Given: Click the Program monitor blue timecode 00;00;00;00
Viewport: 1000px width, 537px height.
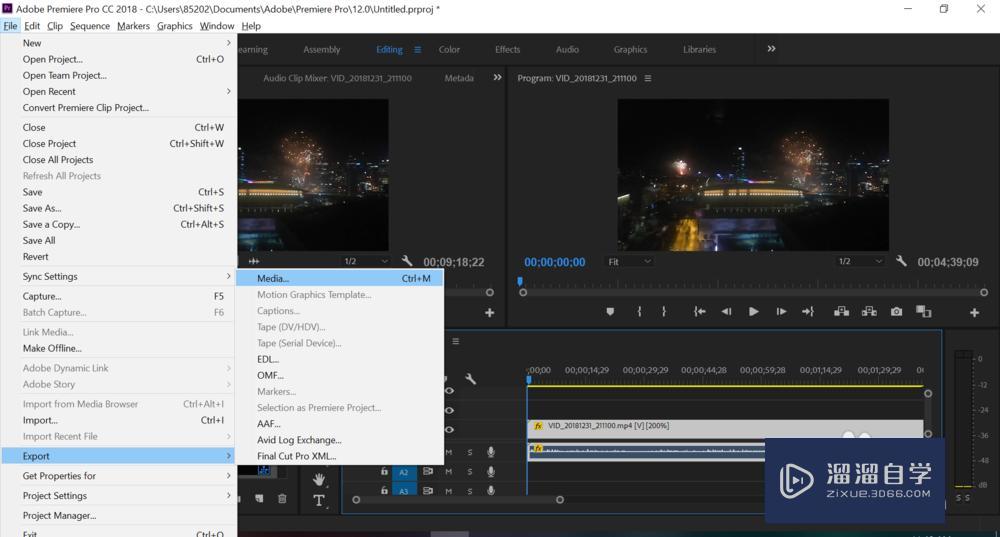Looking at the screenshot, I should pos(554,262).
